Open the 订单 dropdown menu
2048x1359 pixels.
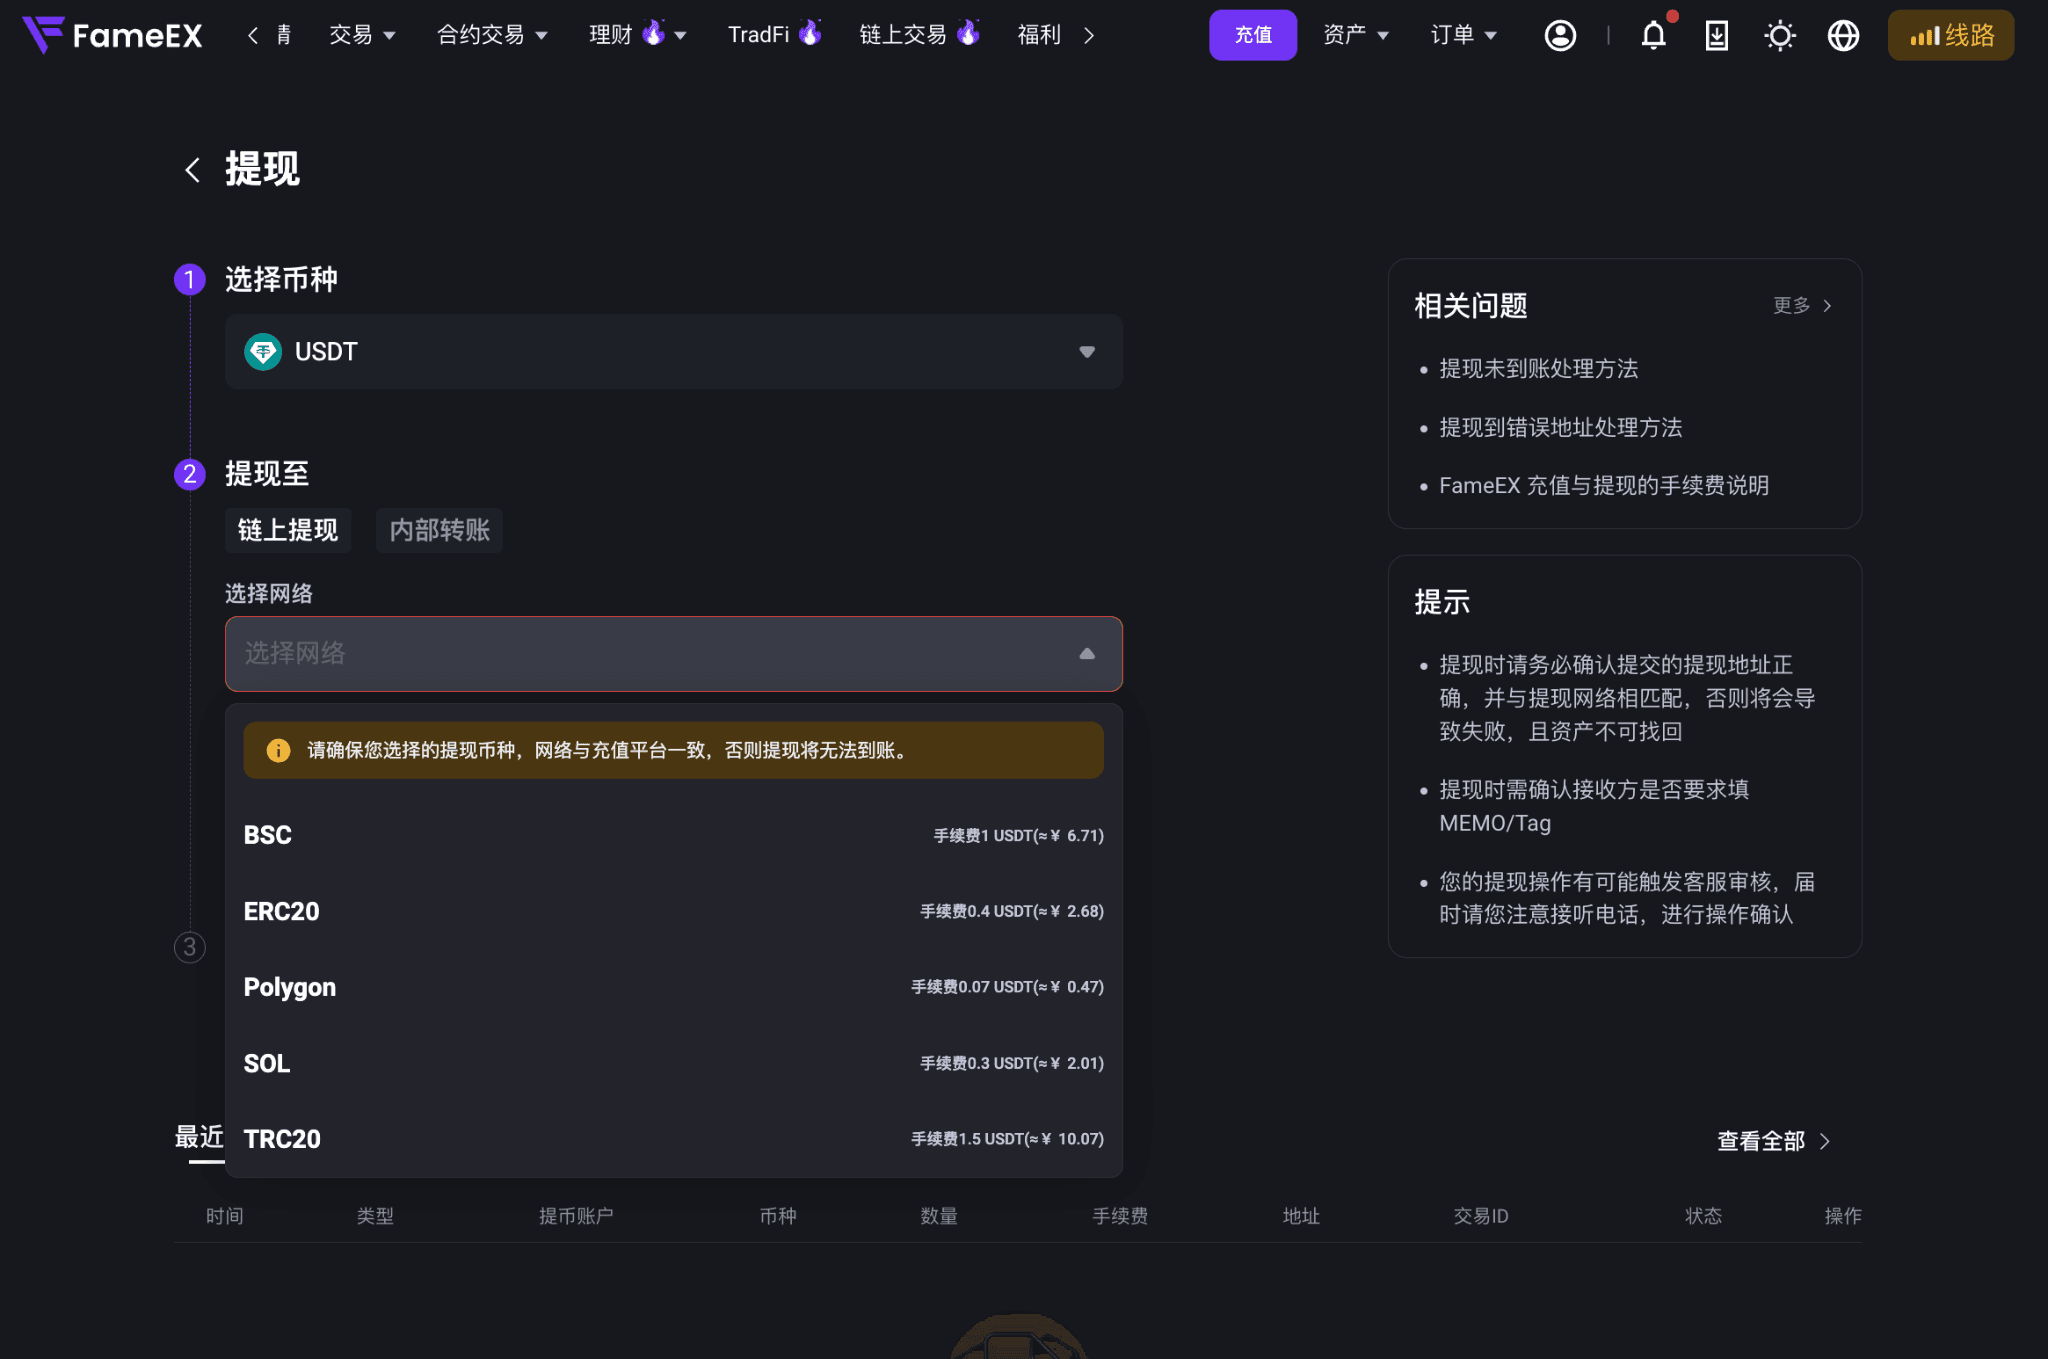(x=1464, y=35)
